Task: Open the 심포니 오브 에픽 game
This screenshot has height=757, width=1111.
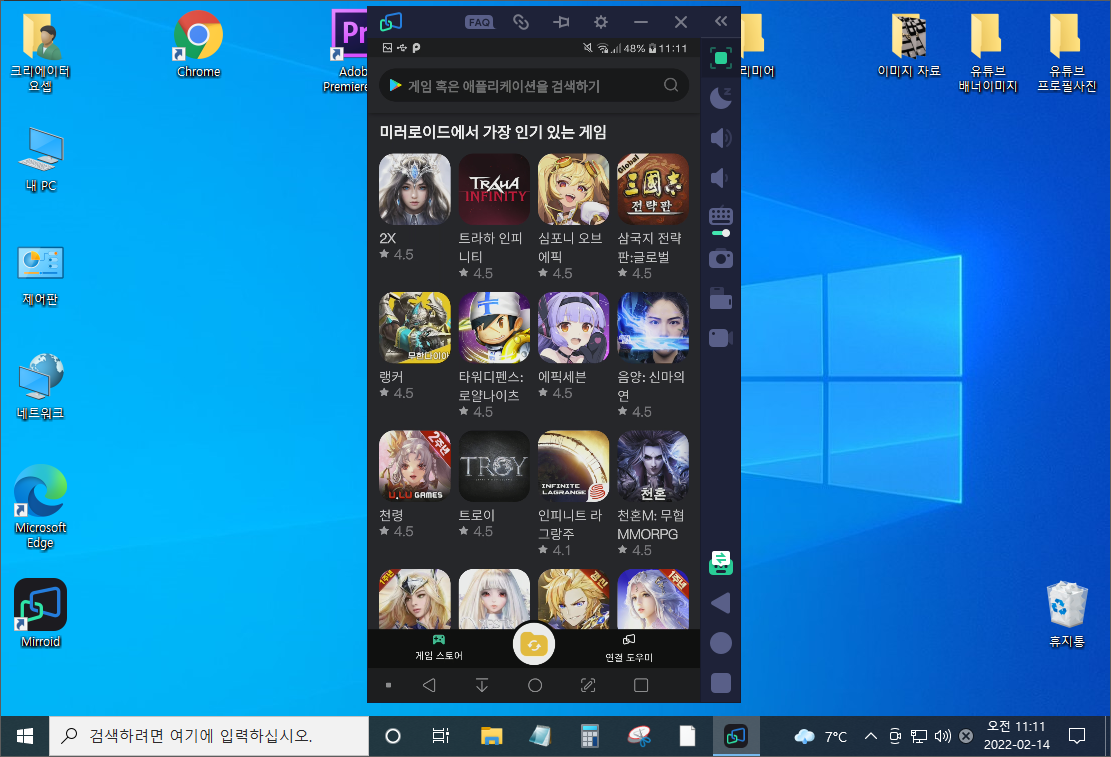Action: (573, 189)
